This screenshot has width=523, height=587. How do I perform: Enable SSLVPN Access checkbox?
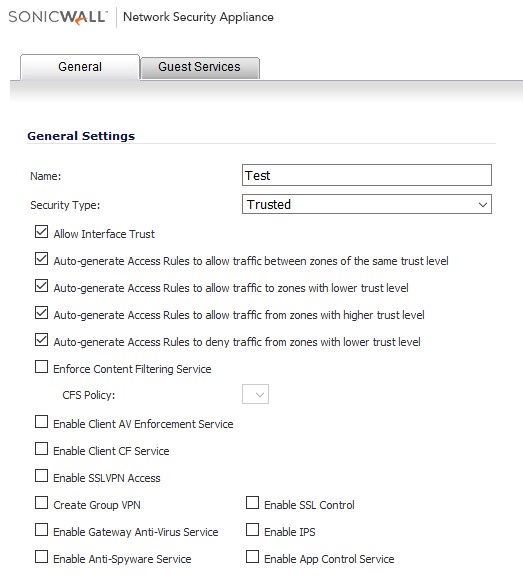click(x=41, y=476)
